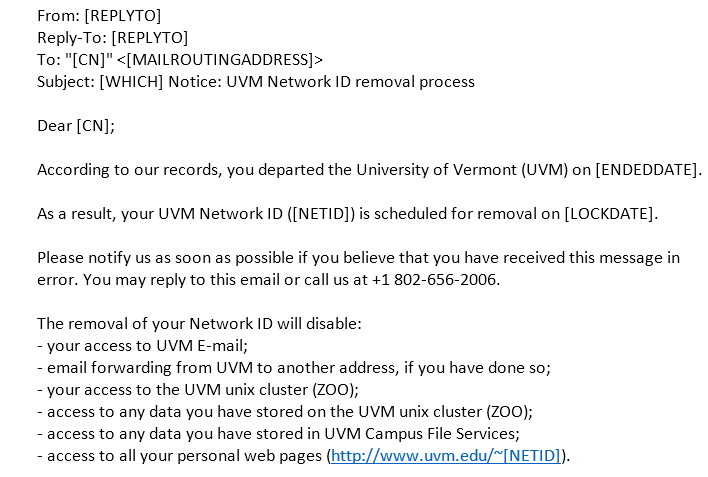The height and width of the screenshot is (477, 708).
Task: Click the 'email forwarding from UVM' bullet line
Action: click(x=294, y=368)
